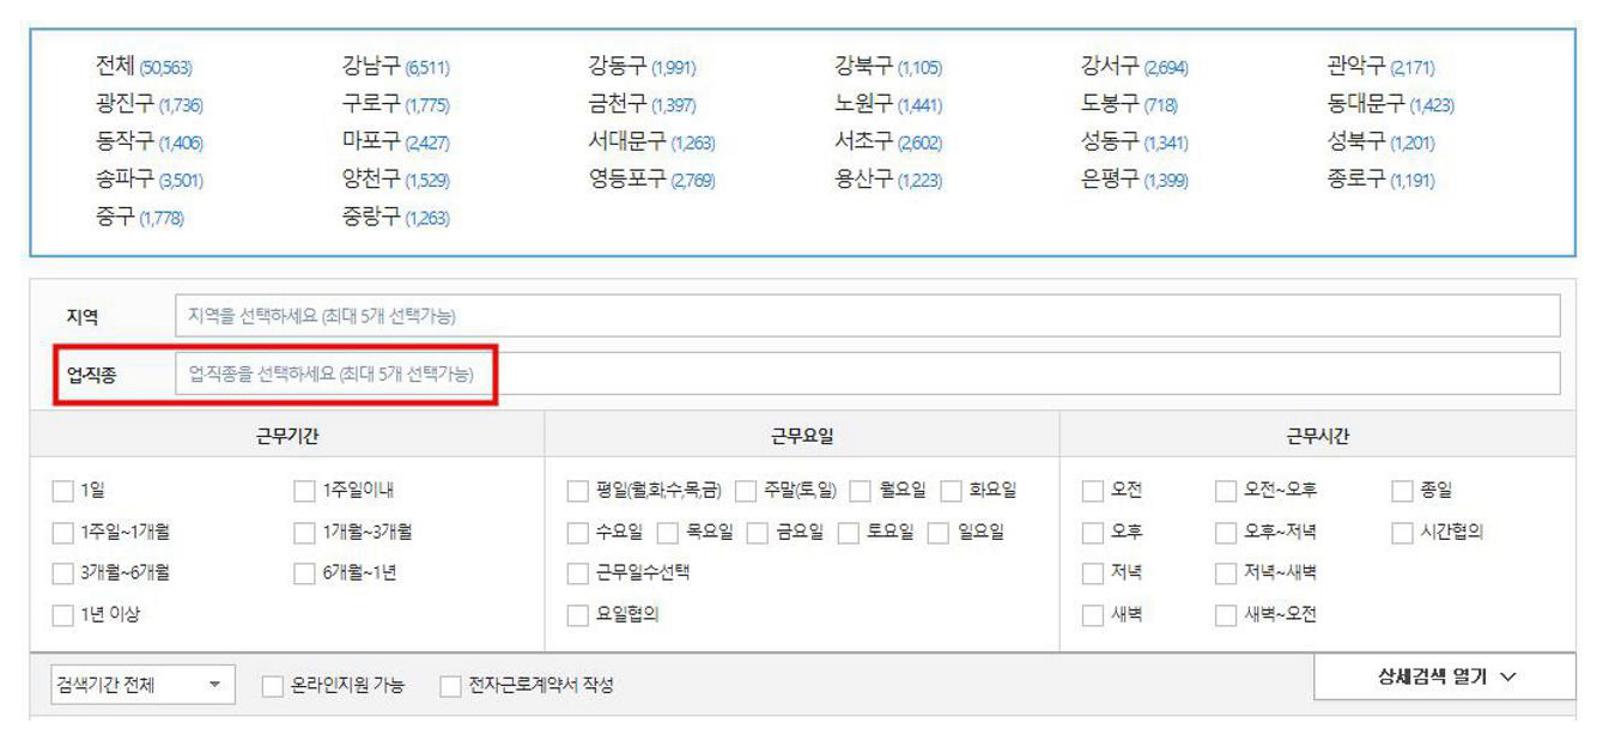Check 전자근로계약서 작성 option

(451, 686)
